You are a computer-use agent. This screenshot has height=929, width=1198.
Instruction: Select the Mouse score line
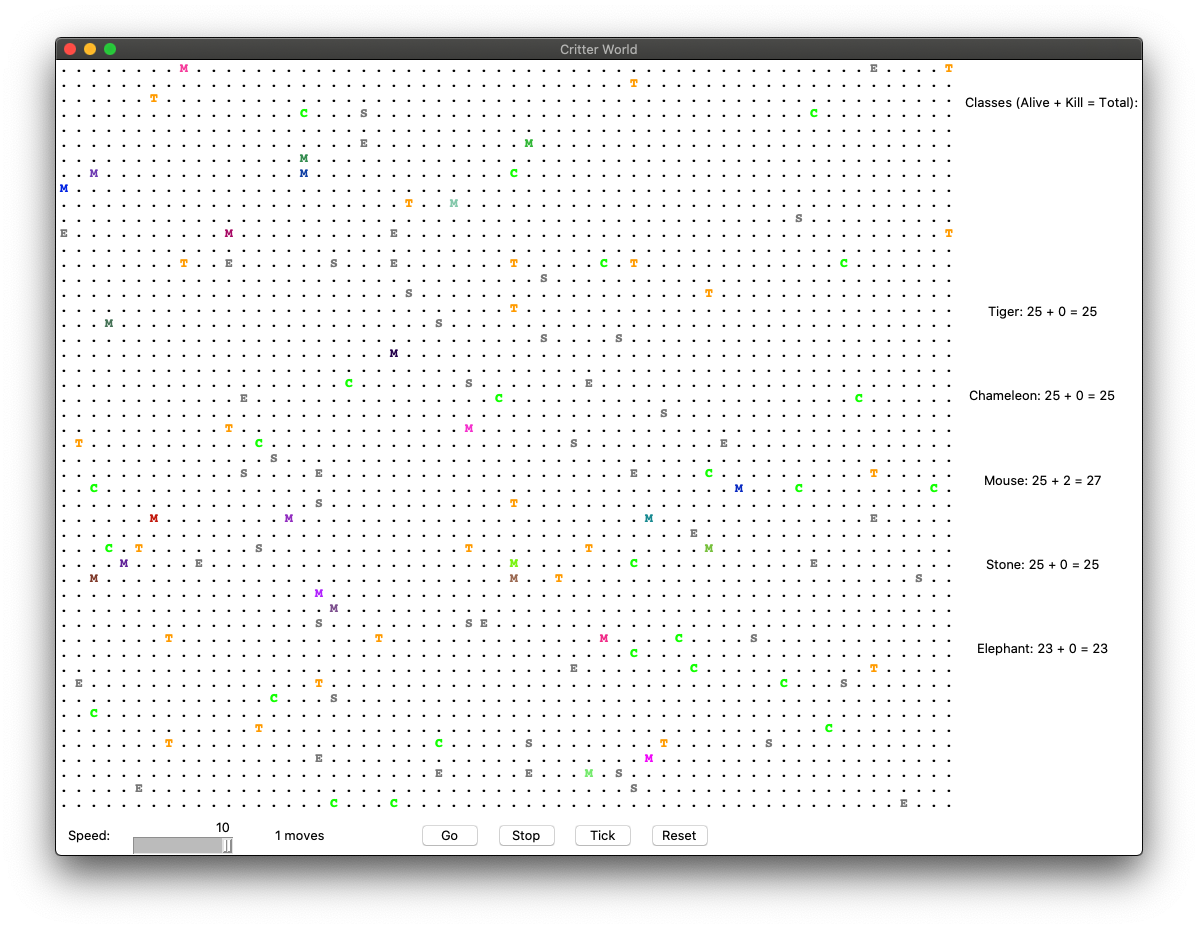[x=1042, y=481]
